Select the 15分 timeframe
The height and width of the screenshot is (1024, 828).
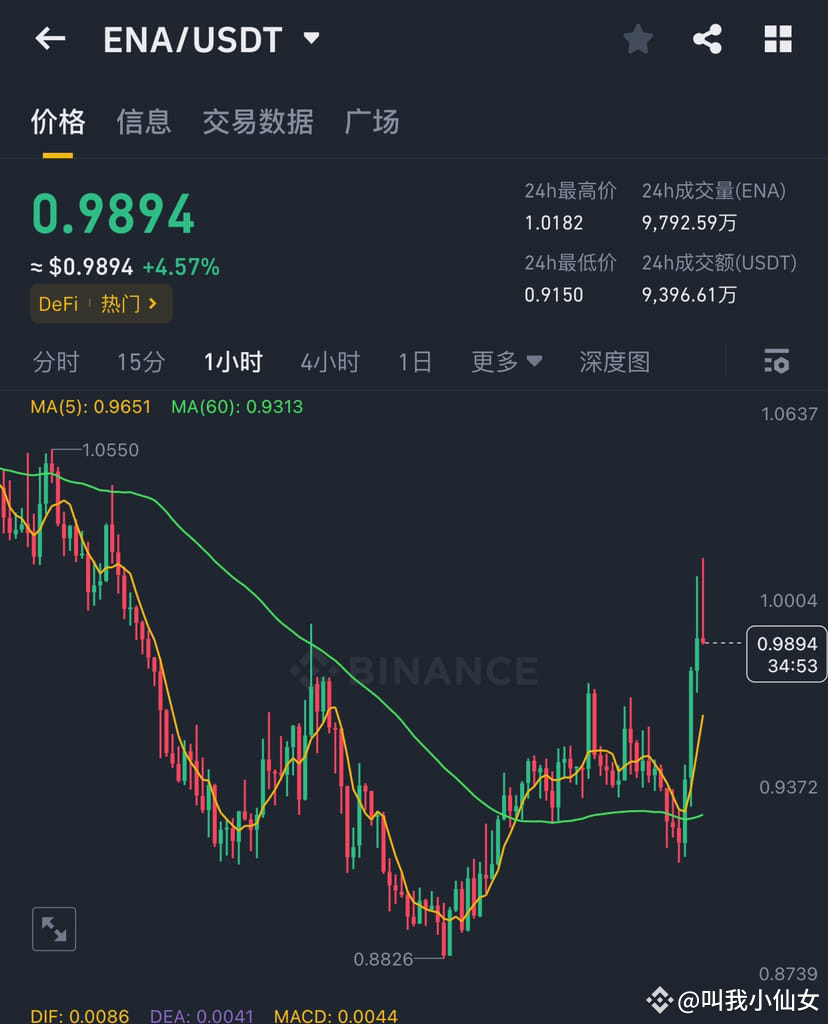point(140,362)
